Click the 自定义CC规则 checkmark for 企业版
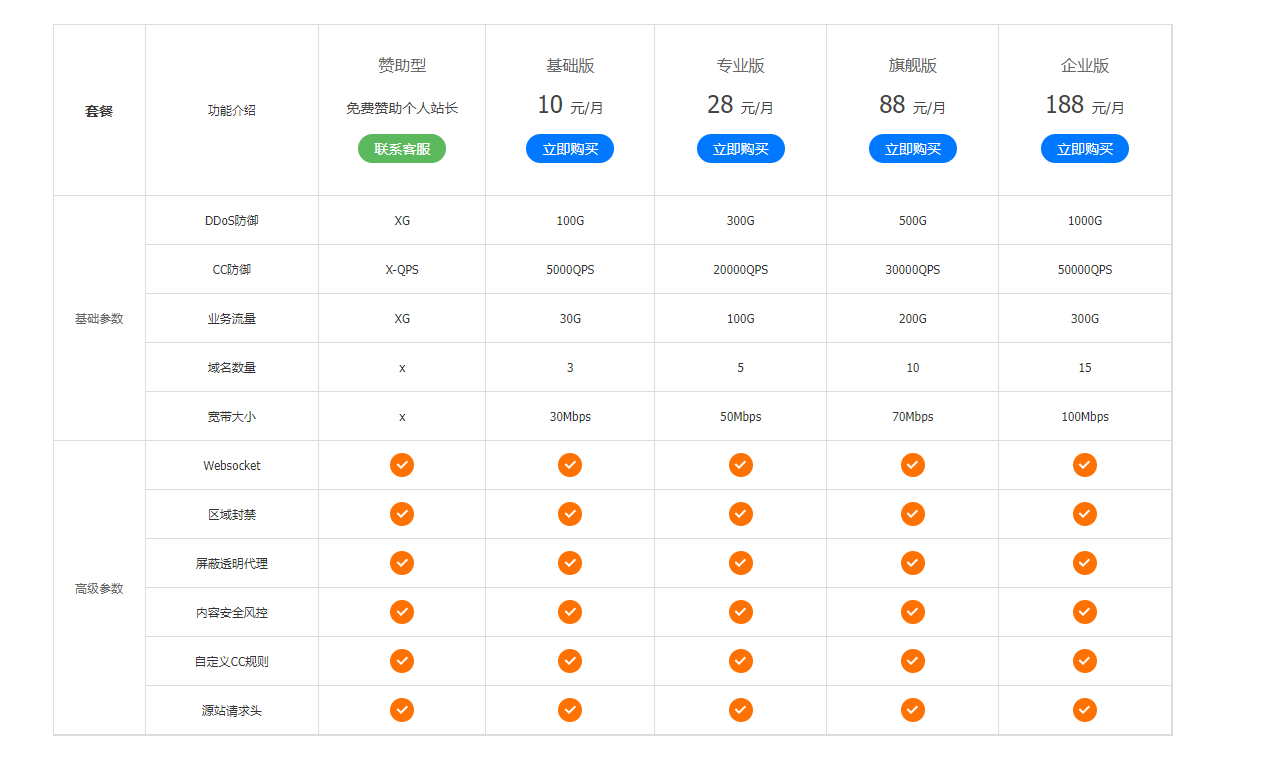1277x757 pixels. click(1085, 661)
